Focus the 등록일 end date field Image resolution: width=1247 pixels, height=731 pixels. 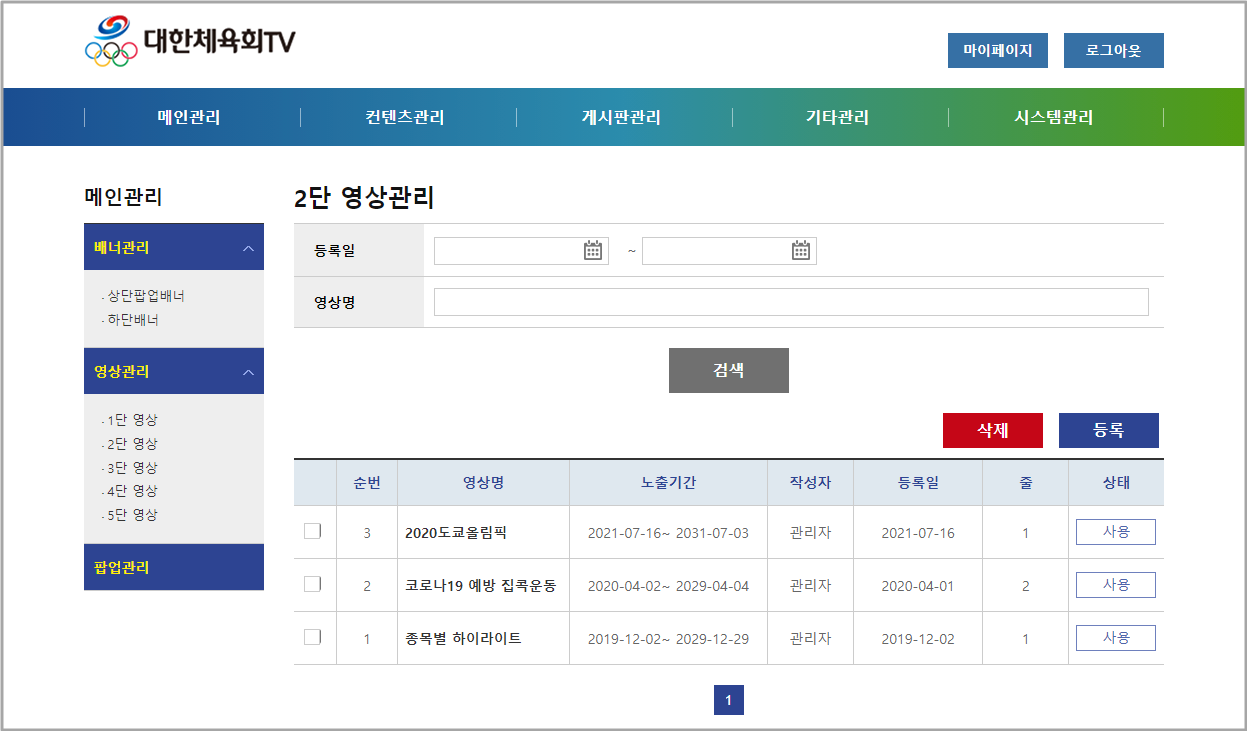click(x=729, y=251)
